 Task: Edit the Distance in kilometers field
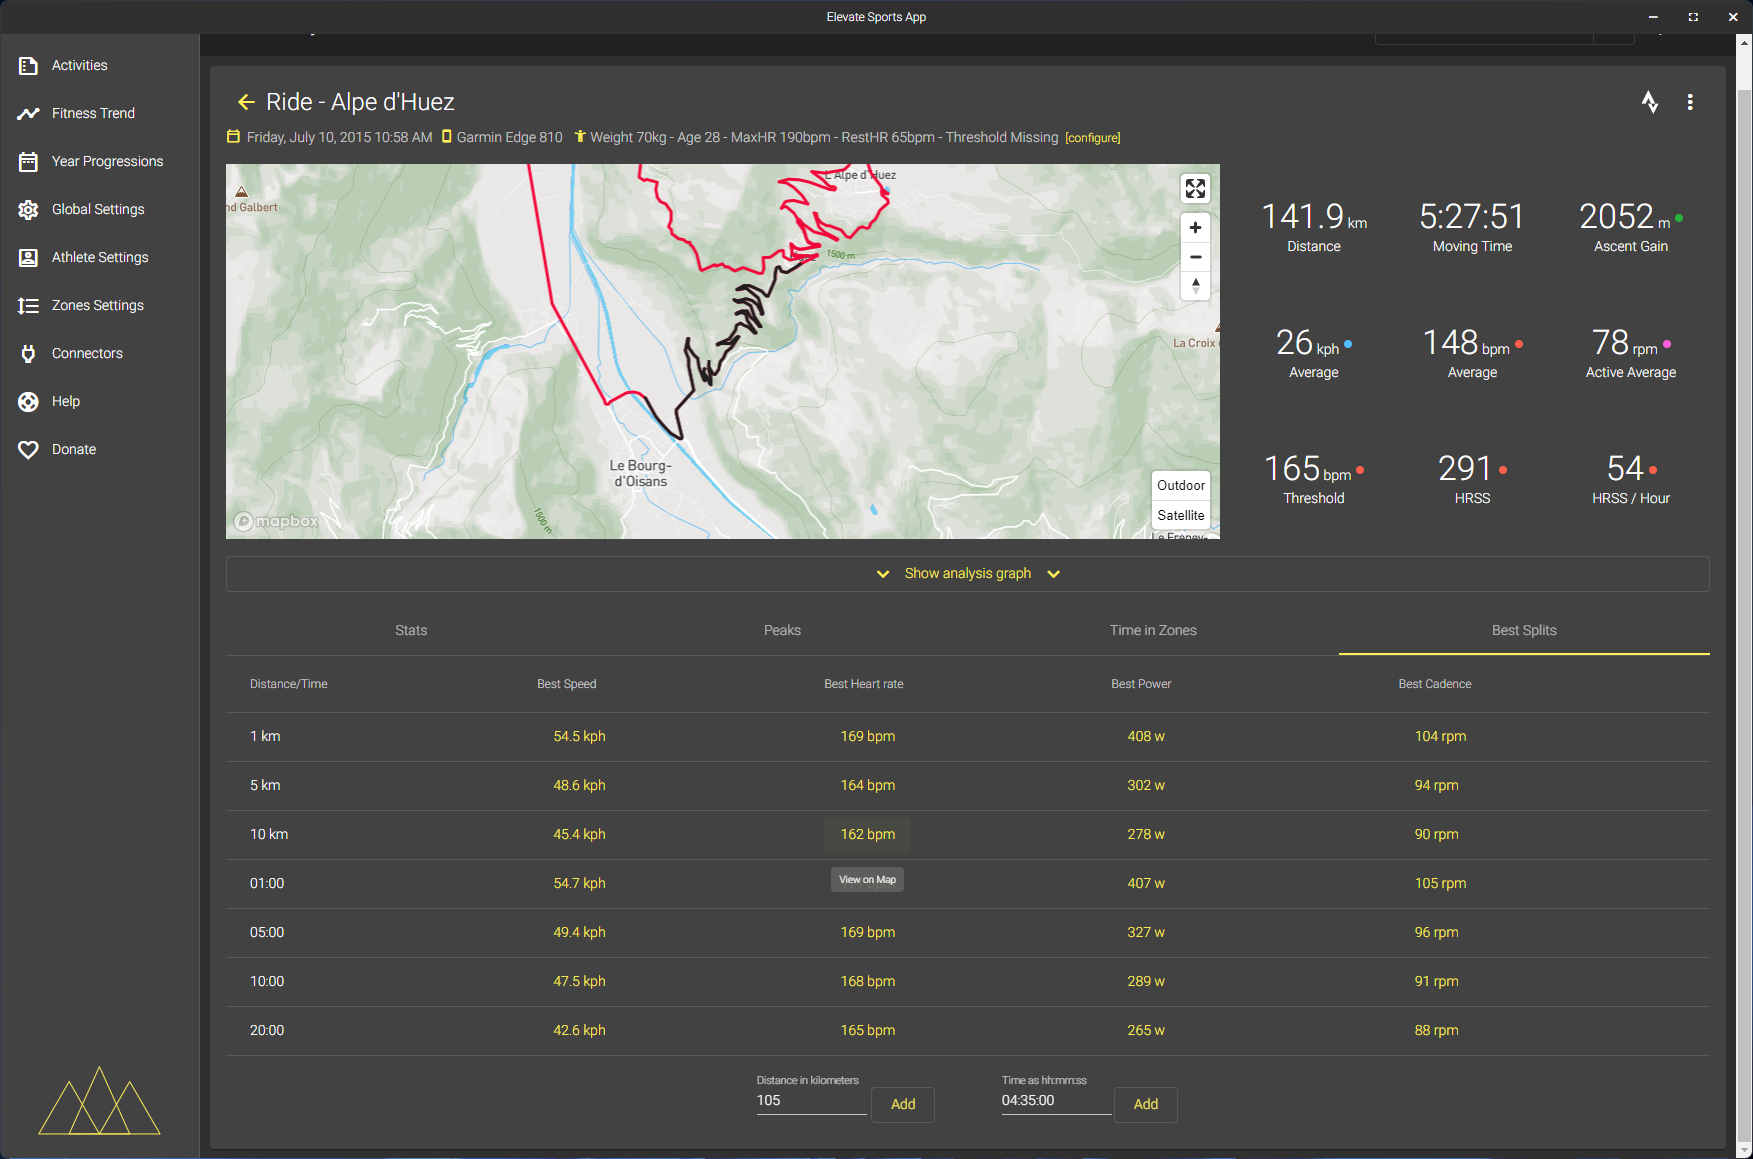(810, 1100)
